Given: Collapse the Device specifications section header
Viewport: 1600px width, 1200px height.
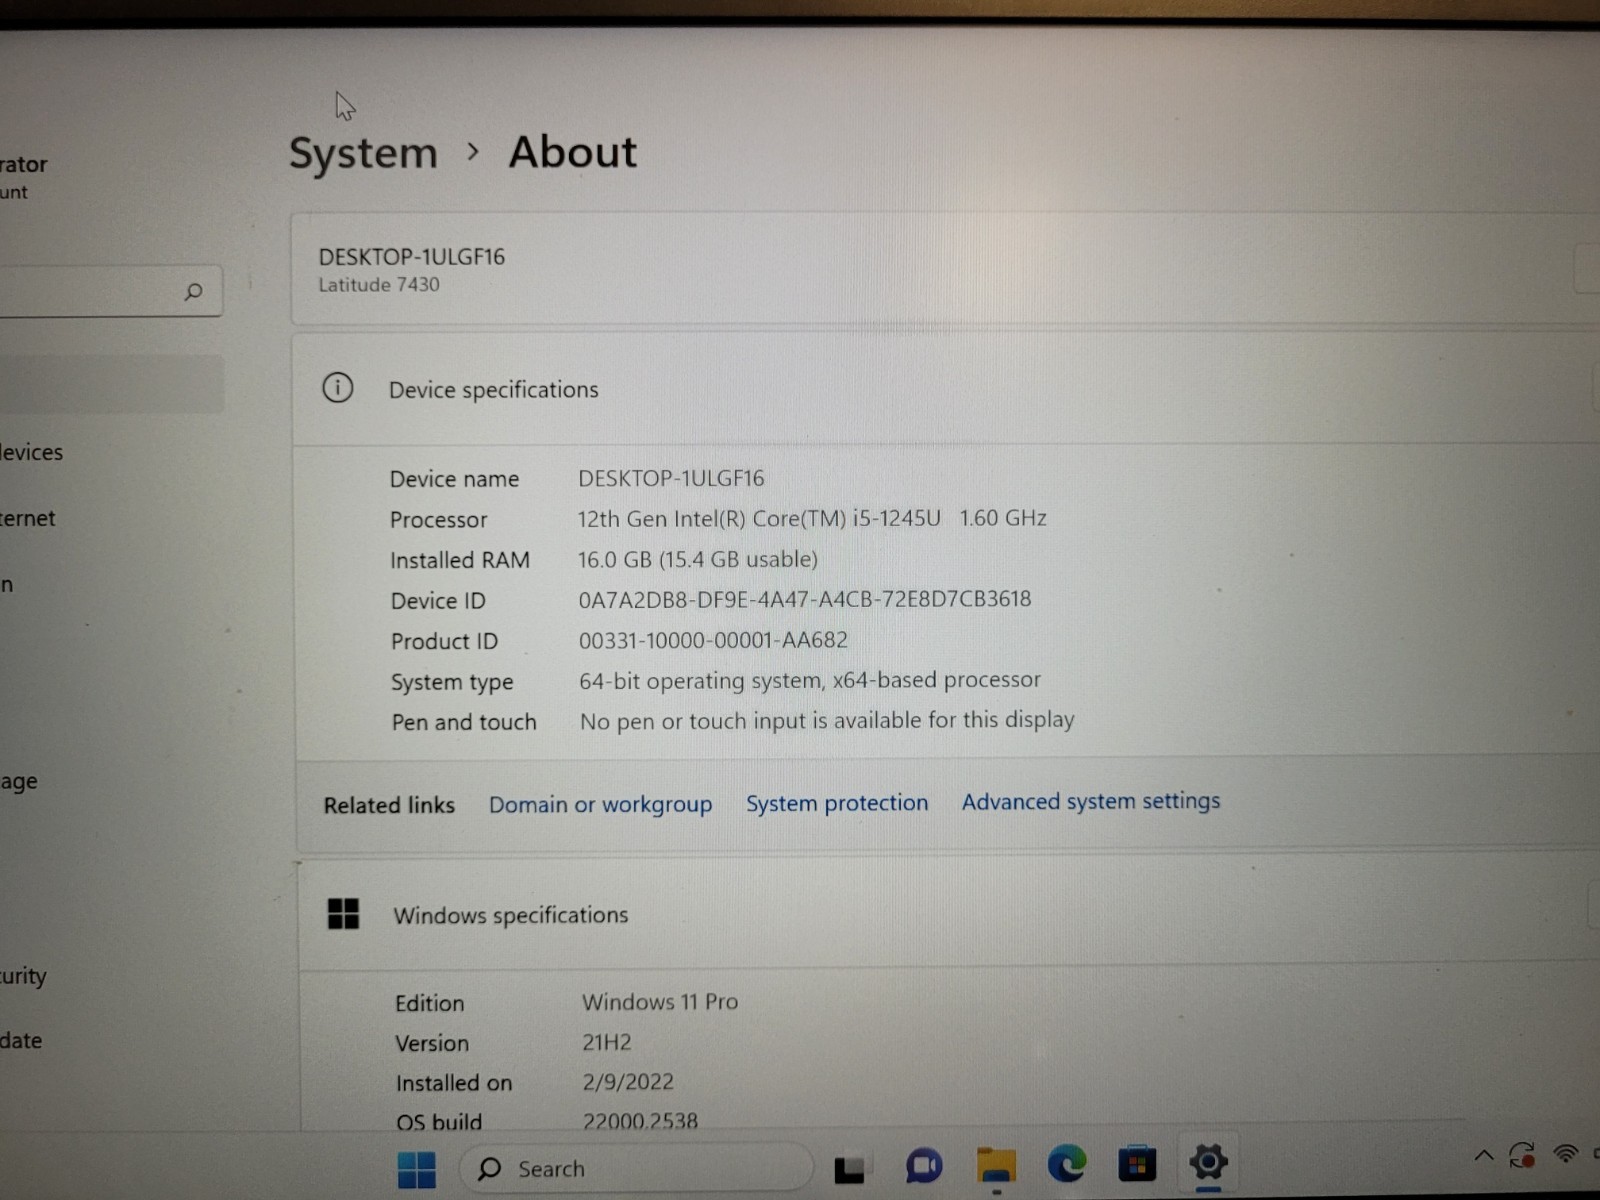Looking at the screenshot, I should tap(945, 389).
